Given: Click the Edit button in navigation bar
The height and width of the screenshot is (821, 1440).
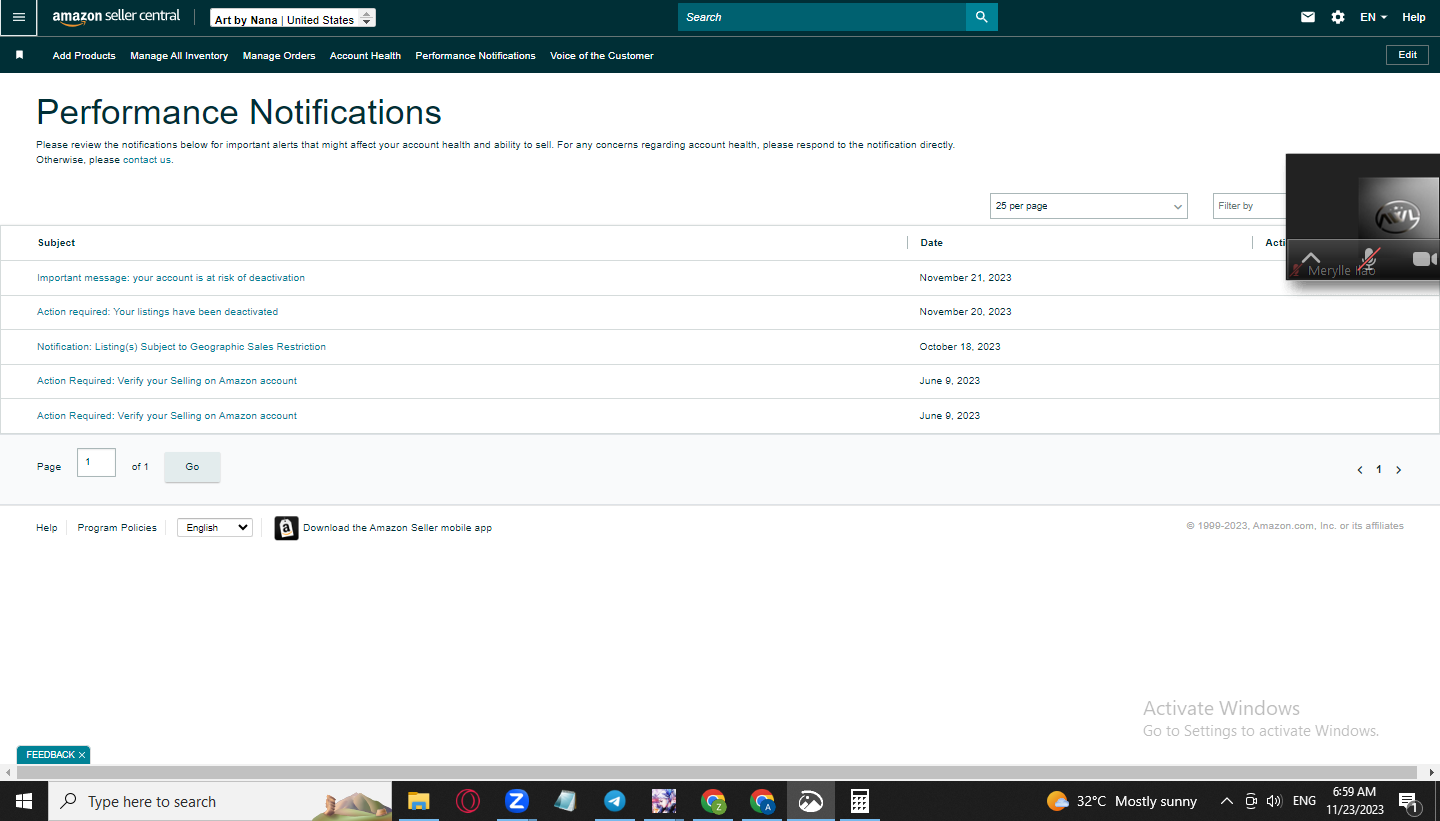Looking at the screenshot, I should coord(1407,55).
